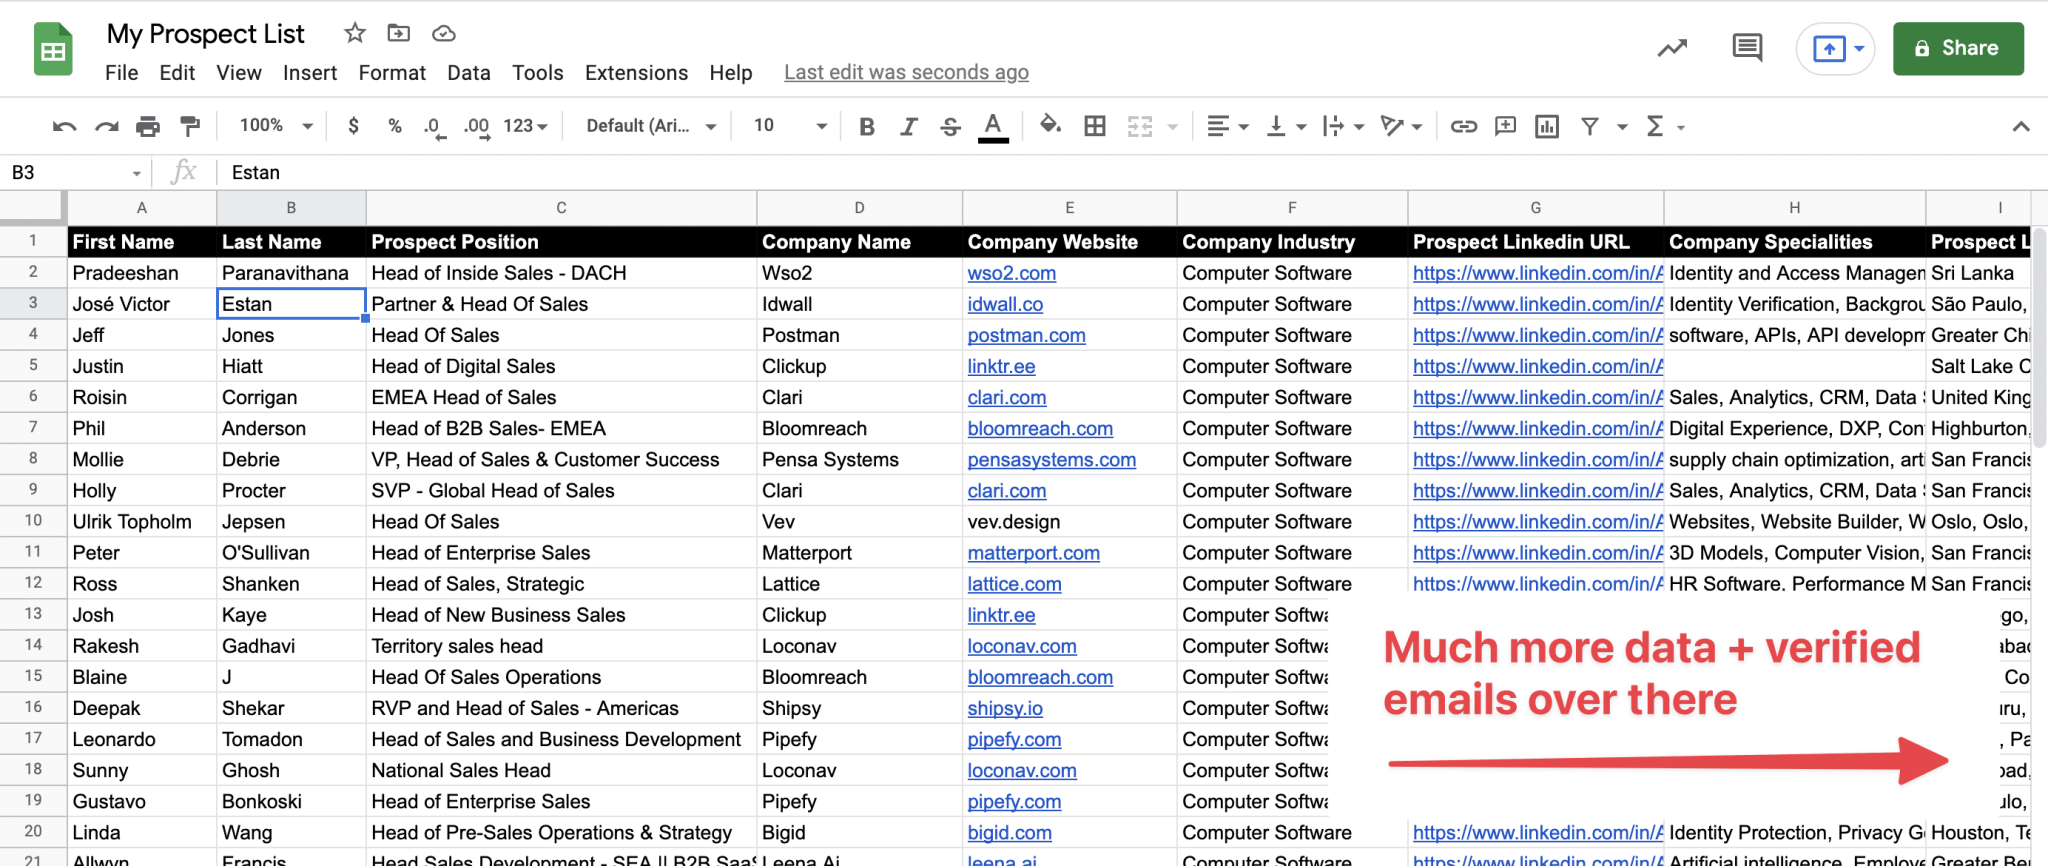
Task: Activate the paint format roller
Action: (x=190, y=126)
